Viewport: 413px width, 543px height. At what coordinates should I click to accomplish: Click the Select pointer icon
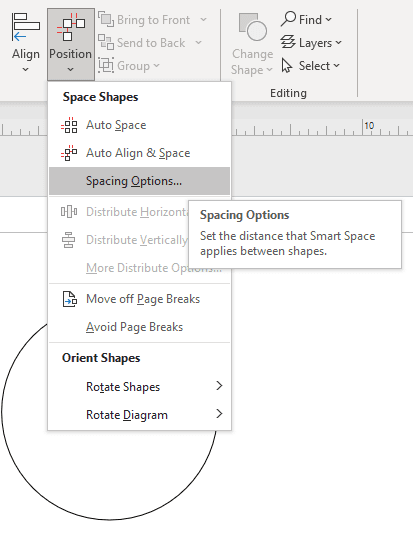(x=287, y=65)
